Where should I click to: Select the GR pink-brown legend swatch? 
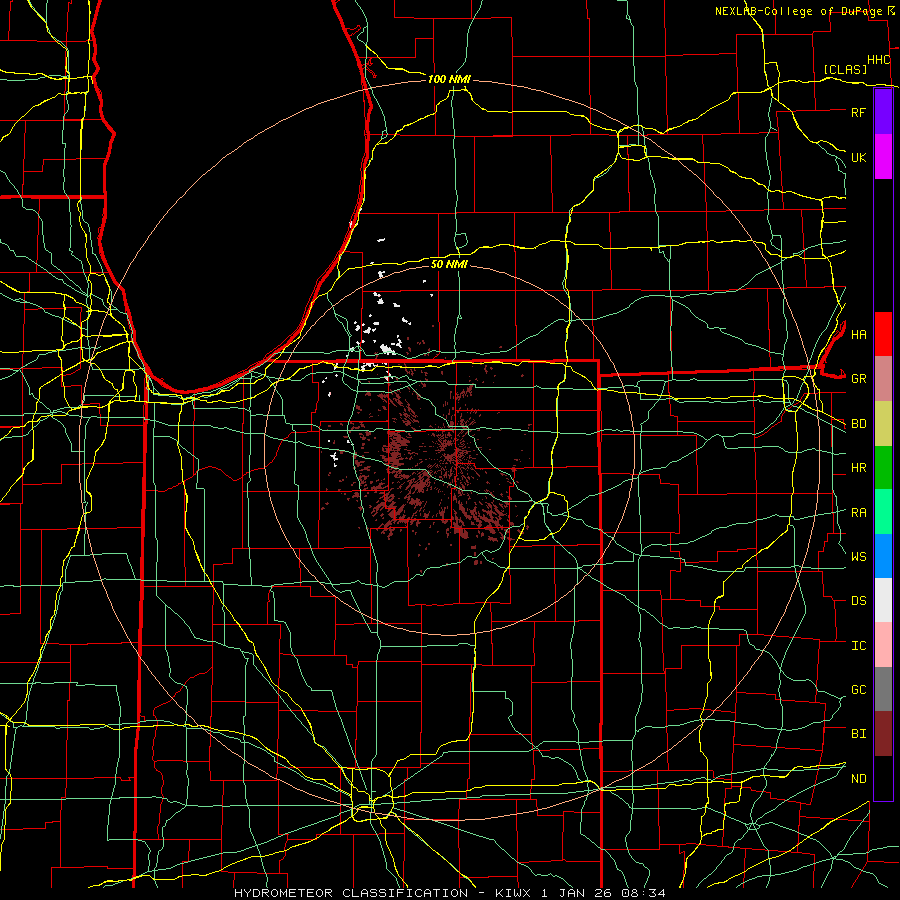pos(883,379)
